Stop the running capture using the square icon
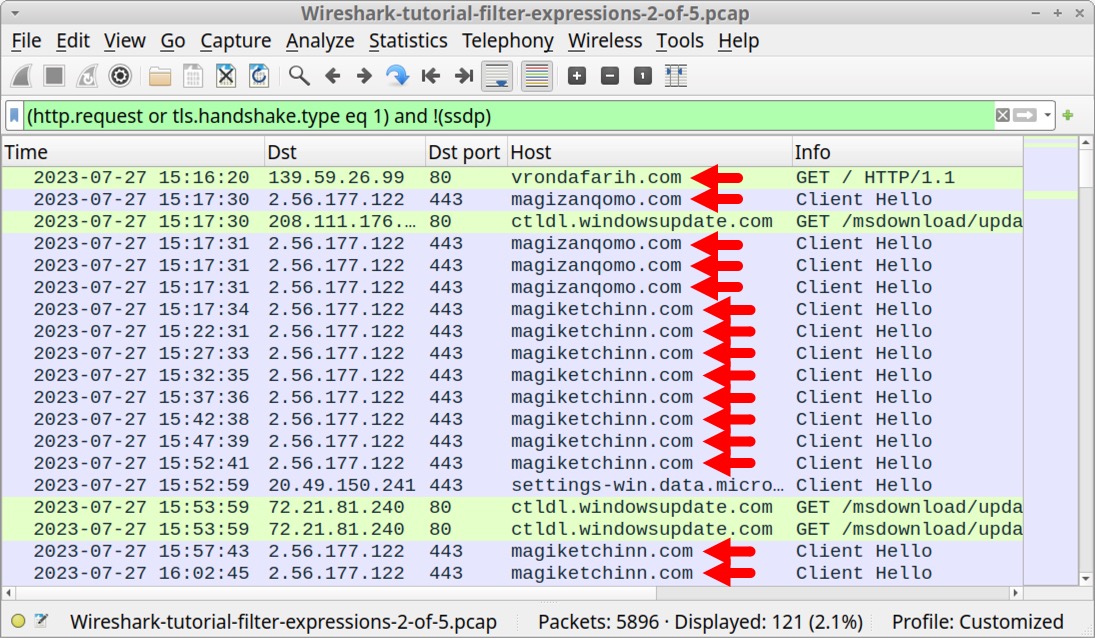The width and height of the screenshot is (1095, 638). pyautogui.click(x=54, y=75)
